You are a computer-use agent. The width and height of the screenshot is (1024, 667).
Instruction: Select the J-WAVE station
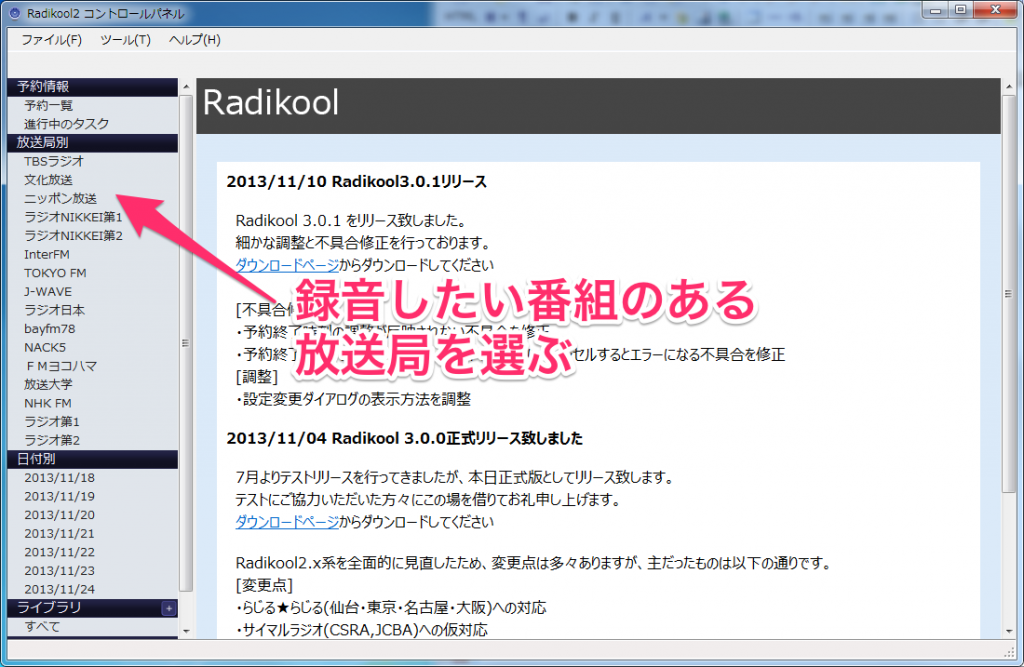(x=48, y=291)
